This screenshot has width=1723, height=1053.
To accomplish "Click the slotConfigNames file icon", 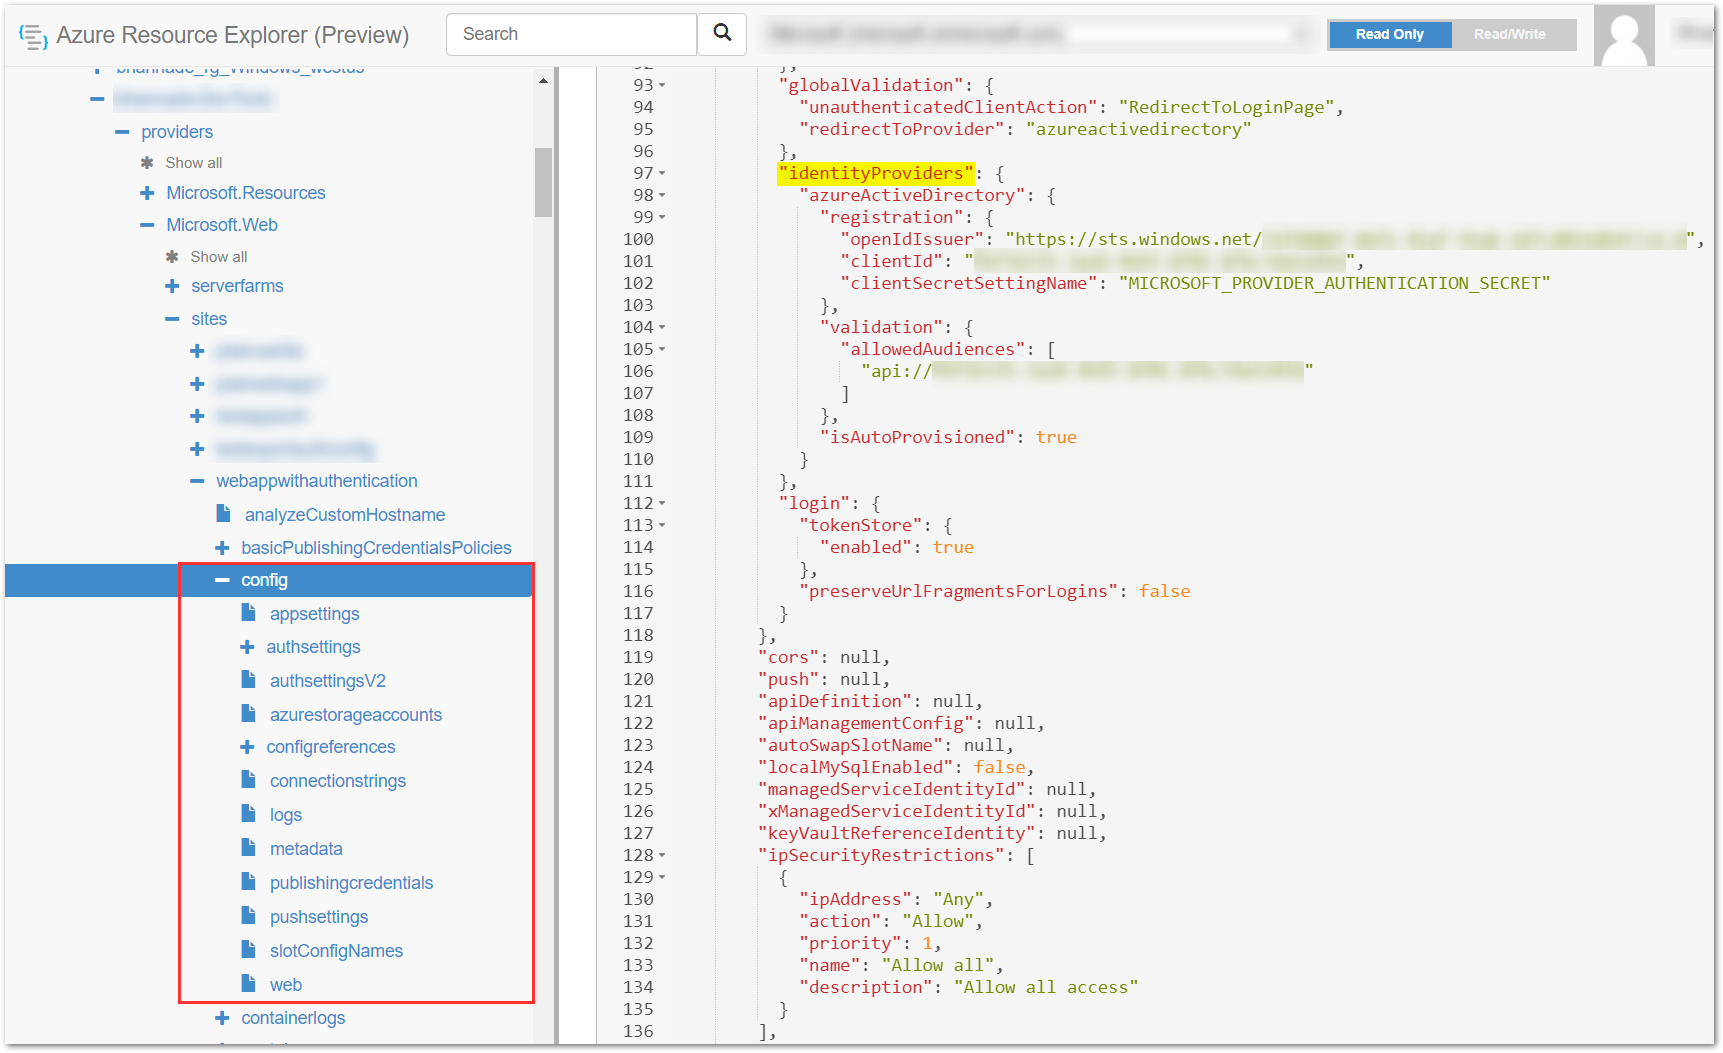I will 249,950.
